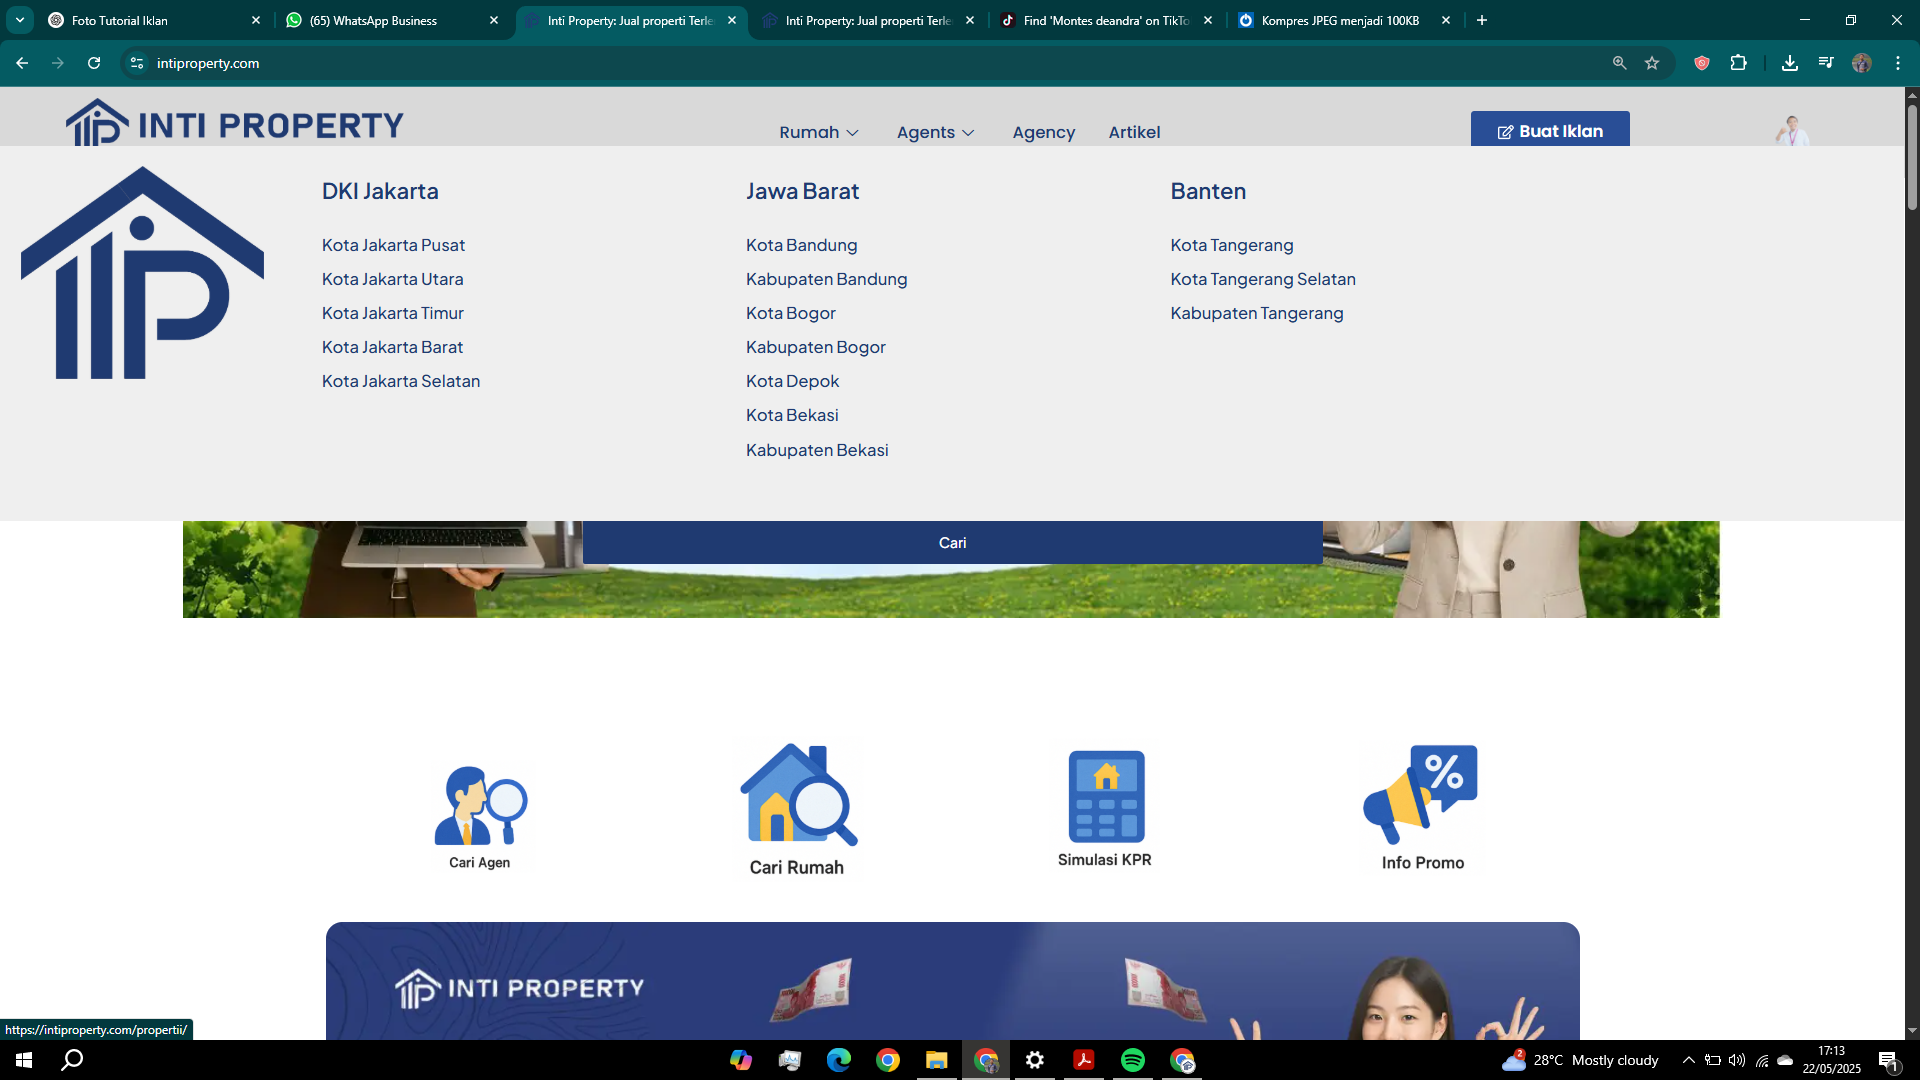The height and width of the screenshot is (1080, 1920).
Task: Click the Buat Iklan button
Action: coord(1550,130)
